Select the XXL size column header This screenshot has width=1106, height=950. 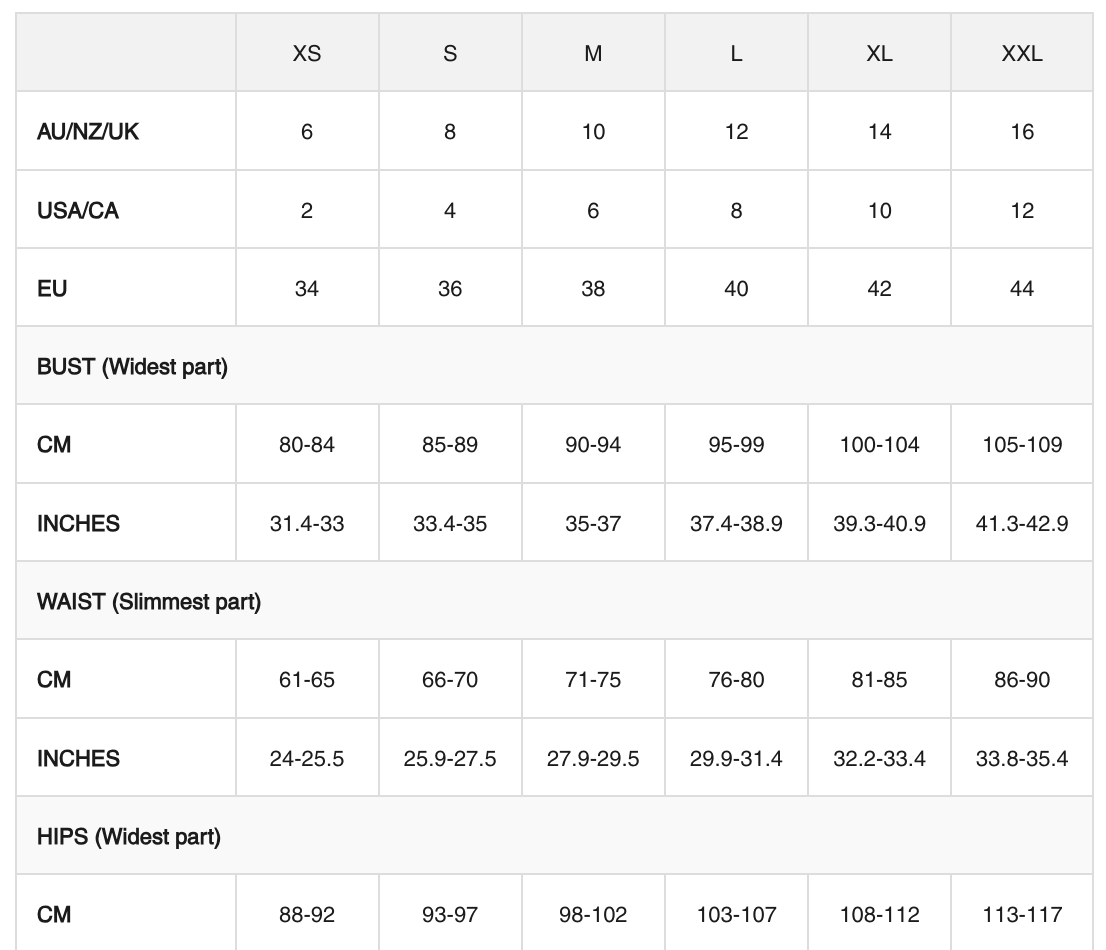1022,54
